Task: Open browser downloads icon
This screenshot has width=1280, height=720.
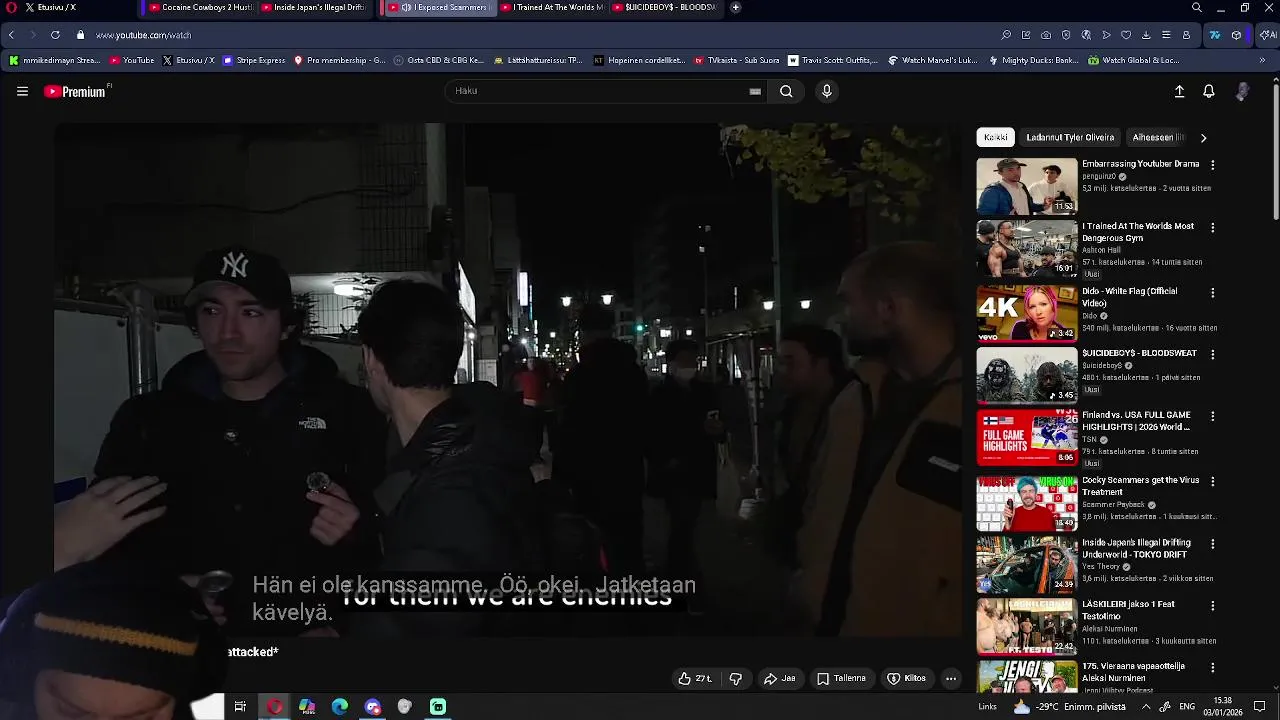Action: coord(1146,35)
